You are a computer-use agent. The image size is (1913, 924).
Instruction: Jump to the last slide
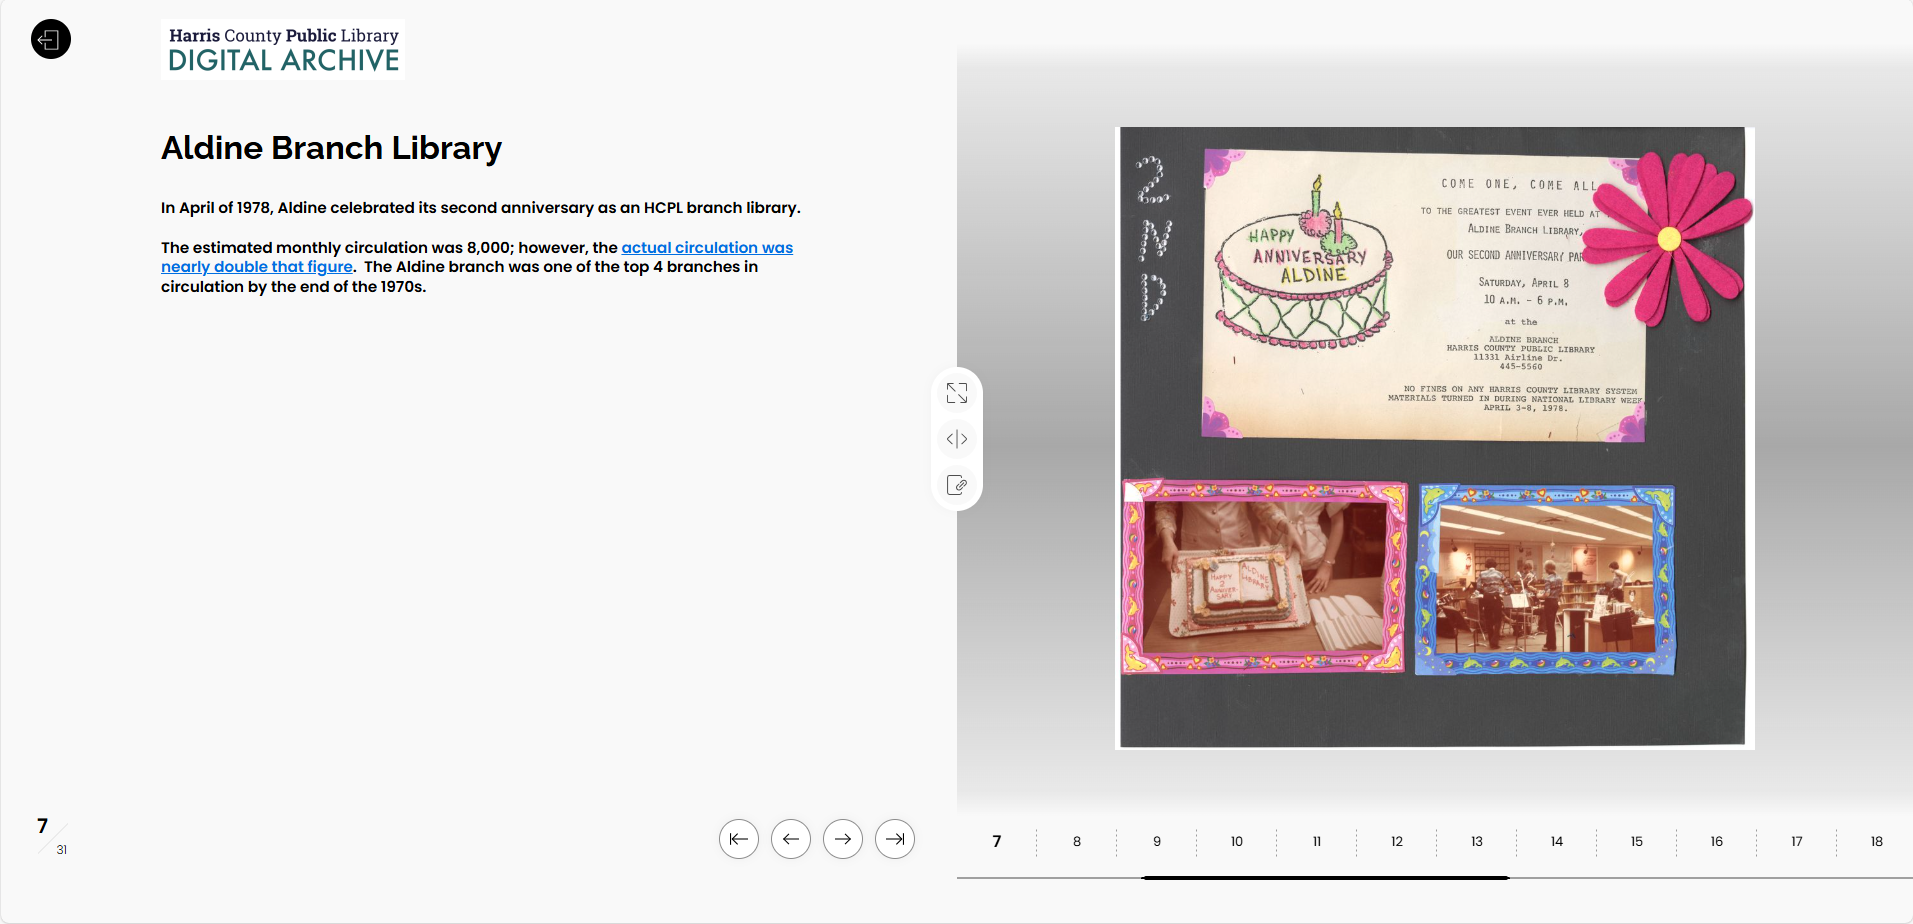coord(895,839)
